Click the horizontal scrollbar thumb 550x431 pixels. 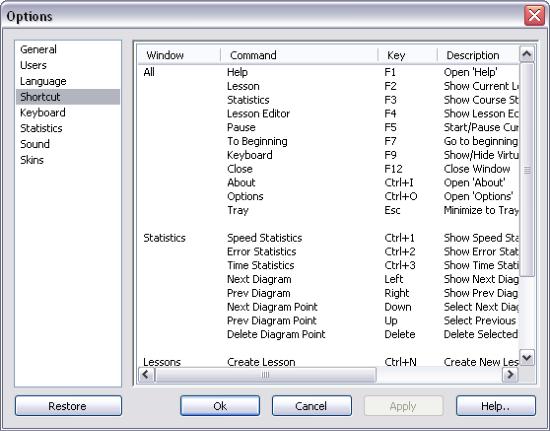coord(266,375)
